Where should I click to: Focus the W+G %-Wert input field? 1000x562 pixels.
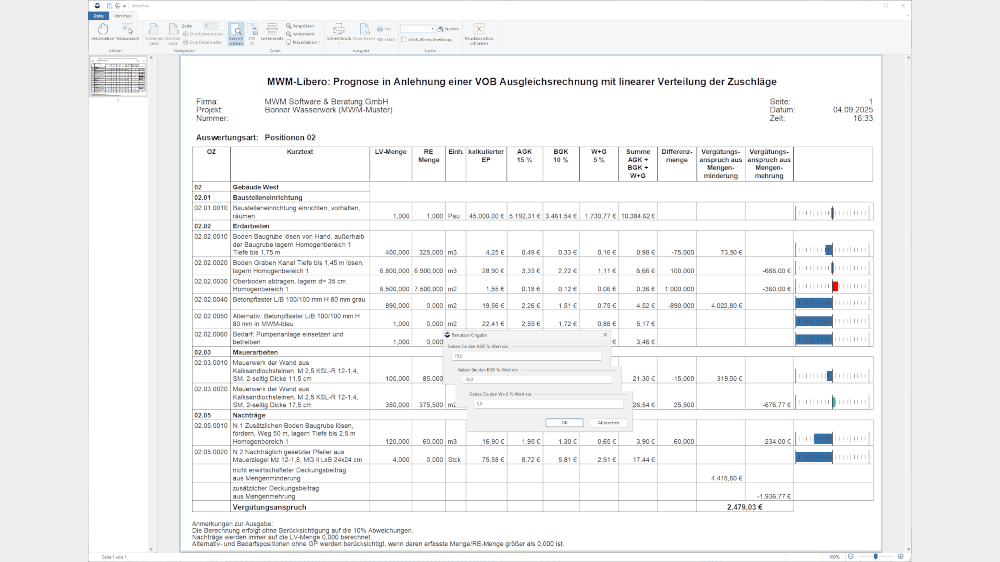tap(548, 404)
